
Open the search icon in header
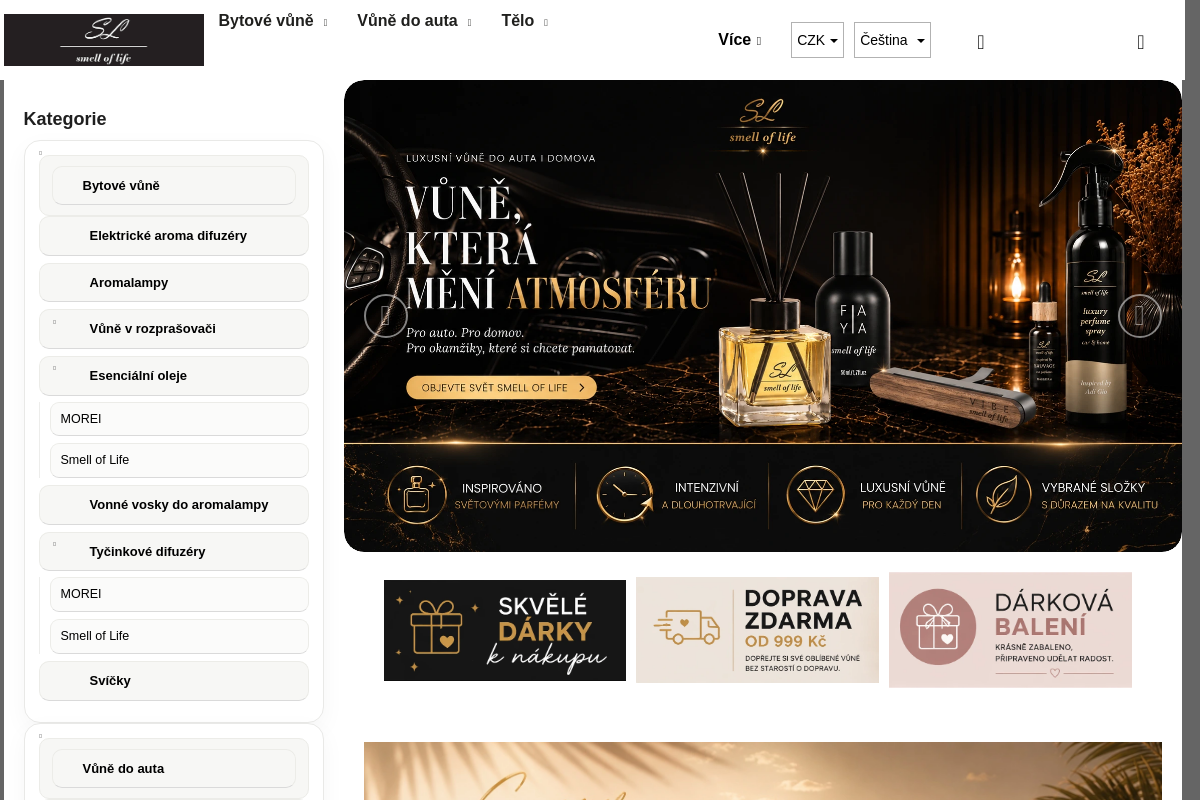(981, 42)
